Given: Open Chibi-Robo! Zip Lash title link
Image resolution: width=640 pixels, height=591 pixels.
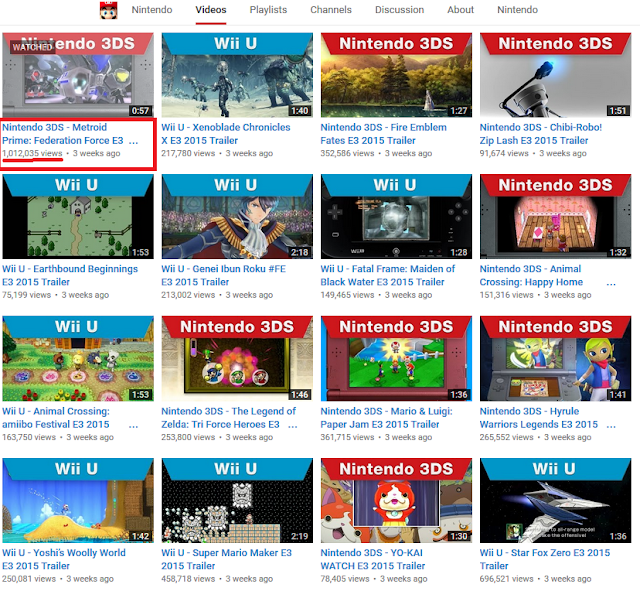Looking at the screenshot, I should pos(541,134).
